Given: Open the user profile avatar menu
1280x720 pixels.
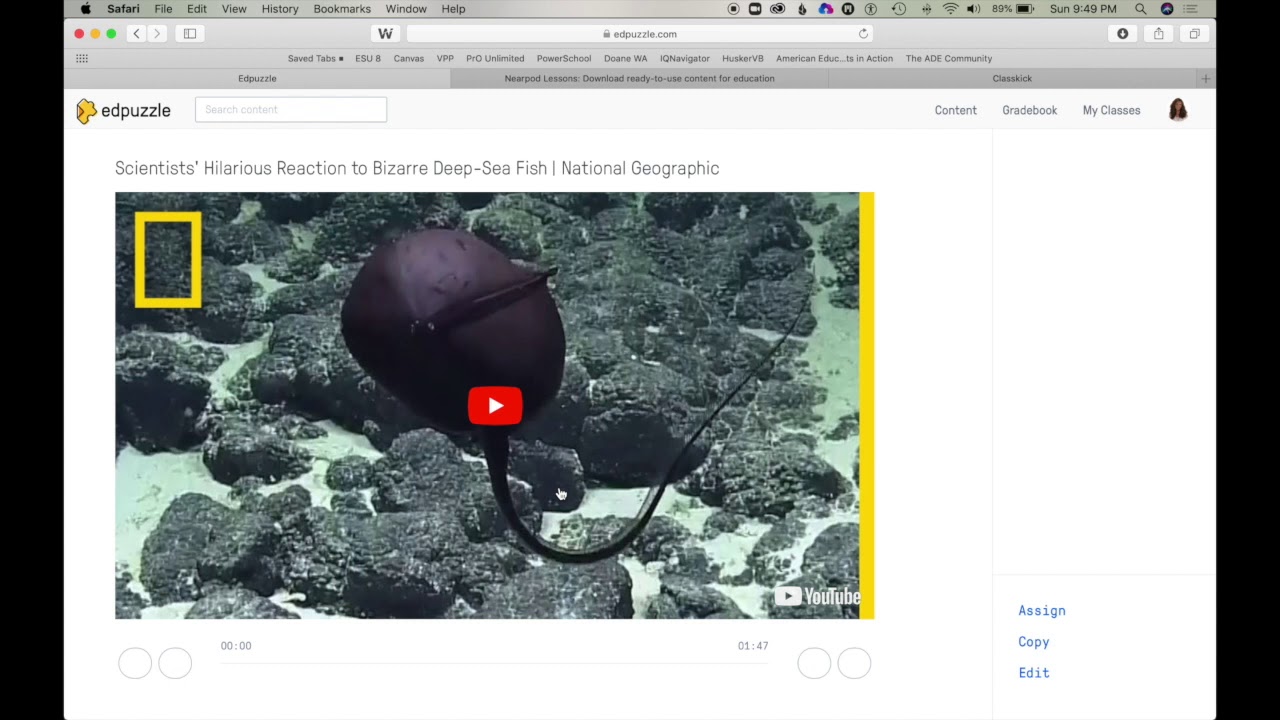Looking at the screenshot, I should (x=1178, y=110).
